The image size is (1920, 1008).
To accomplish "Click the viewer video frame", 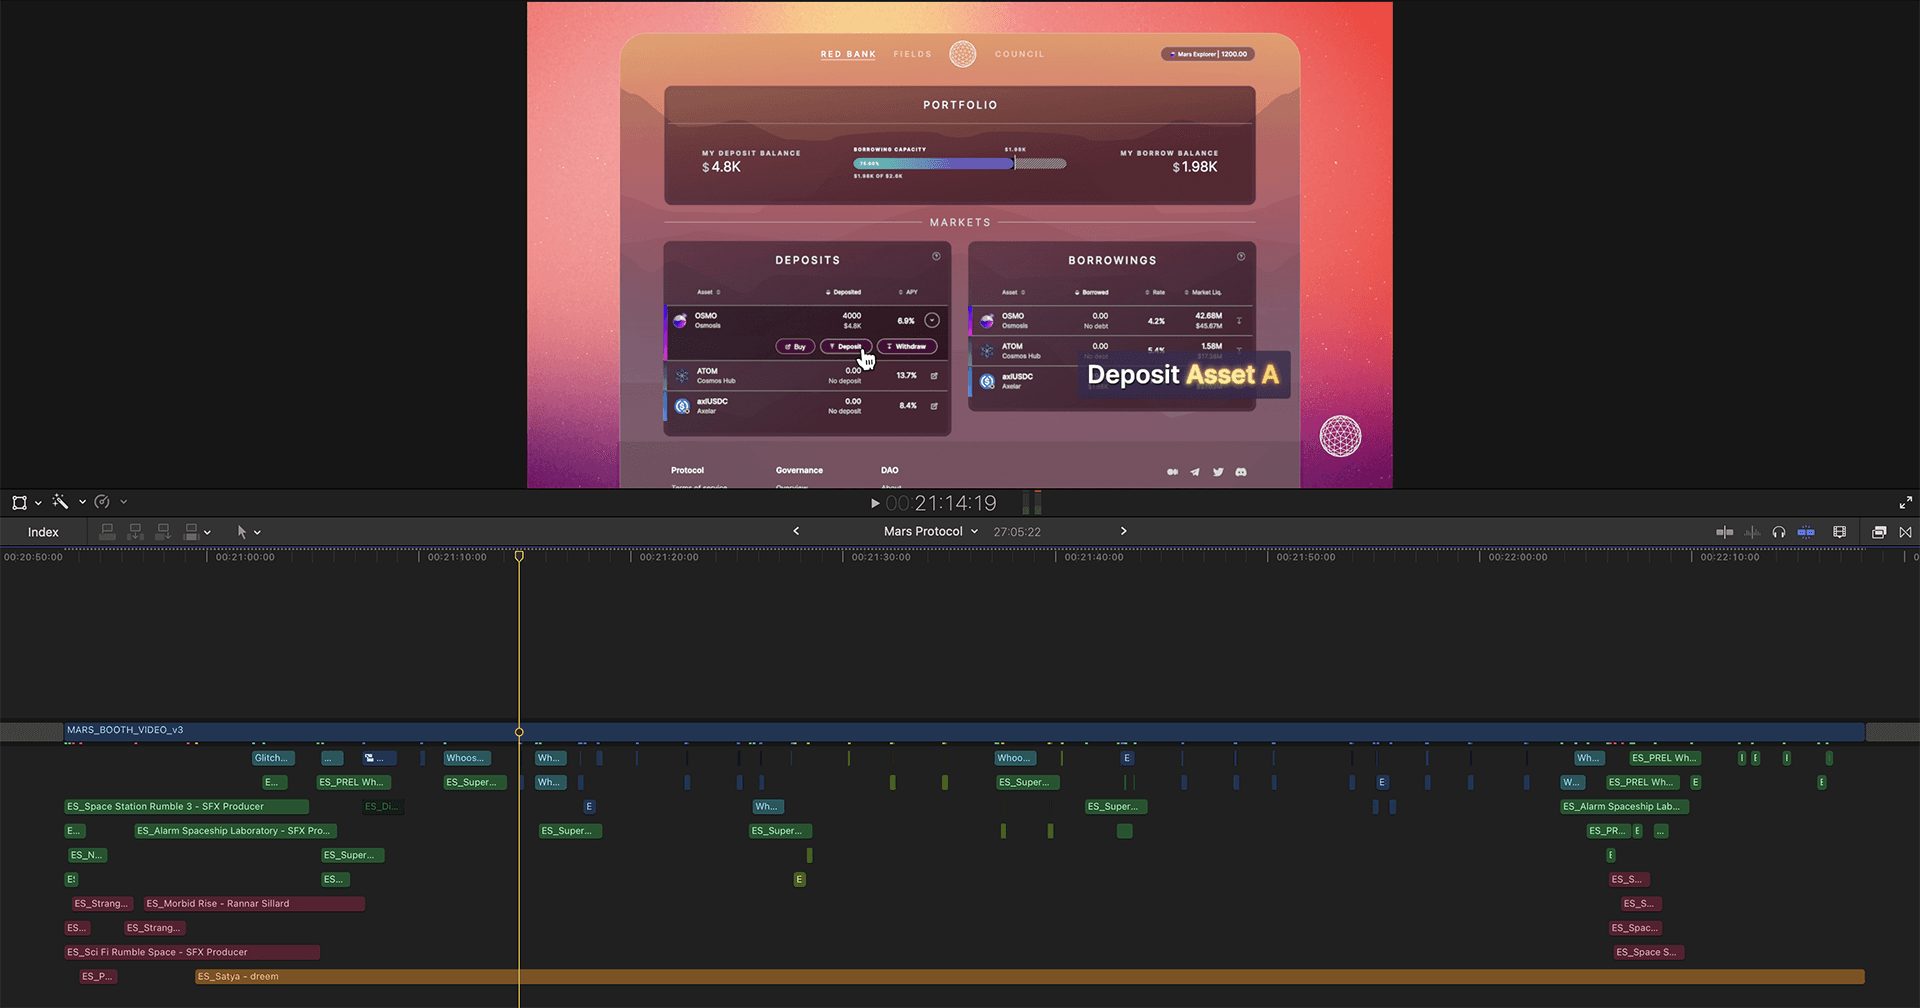I will (x=960, y=245).
